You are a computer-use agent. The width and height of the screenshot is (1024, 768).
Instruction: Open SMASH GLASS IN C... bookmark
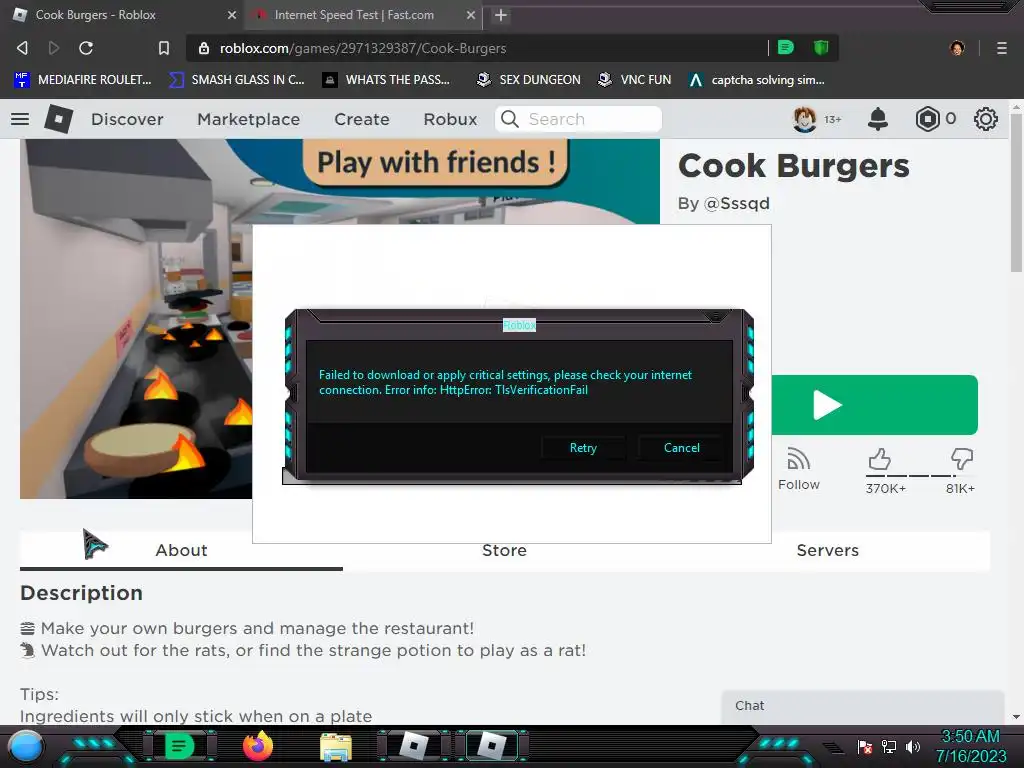[237, 80]
